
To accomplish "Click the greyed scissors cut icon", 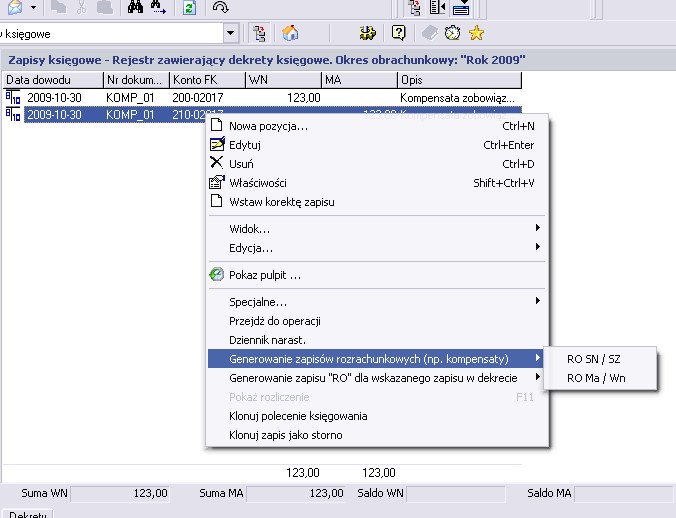I will tap(81, 7).
